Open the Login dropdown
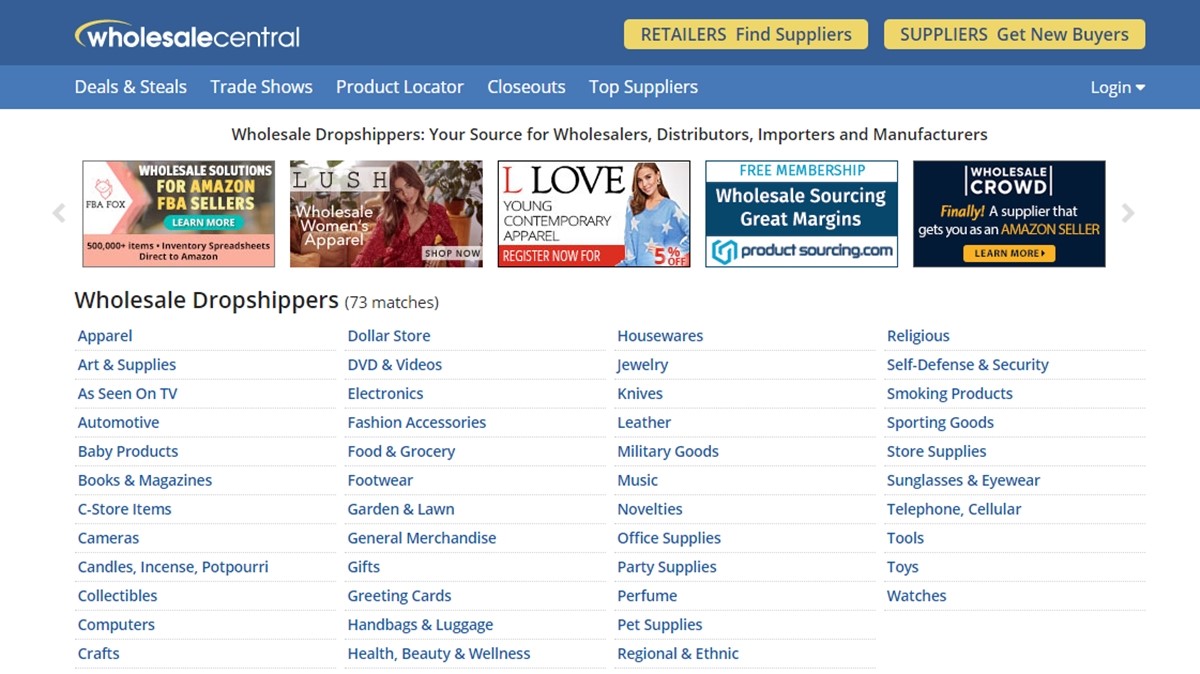Screen dimensions: 1200x674 [1117, 88]
